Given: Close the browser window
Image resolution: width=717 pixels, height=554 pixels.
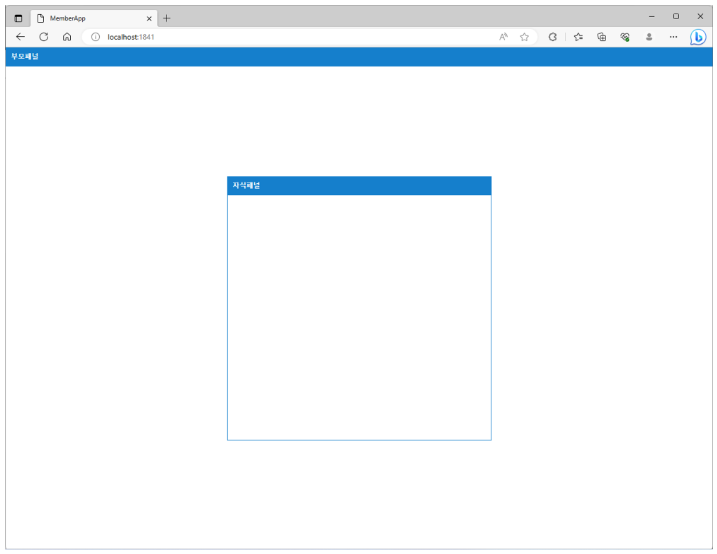Looking at the screenshot, I should [x=700, y=16].
